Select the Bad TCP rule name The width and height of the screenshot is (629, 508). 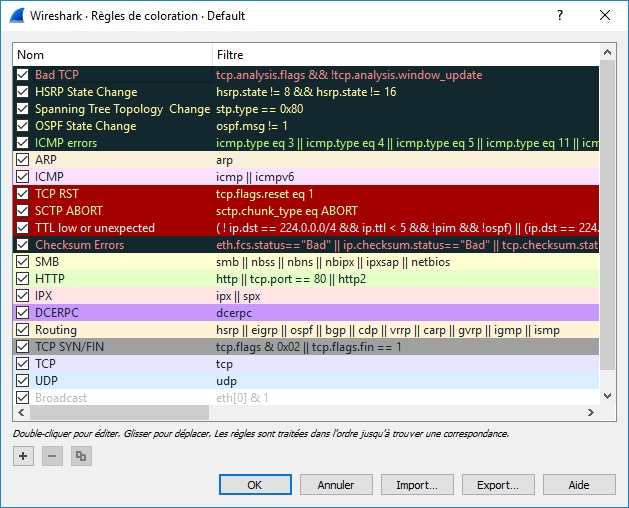(57, 75)
